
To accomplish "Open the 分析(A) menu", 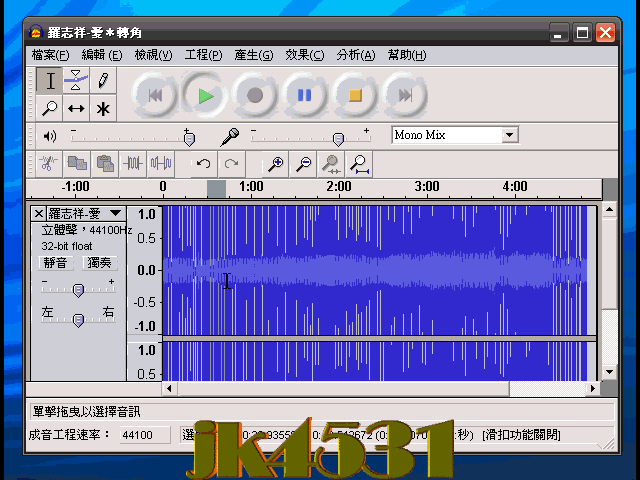I will coord(356,55).
